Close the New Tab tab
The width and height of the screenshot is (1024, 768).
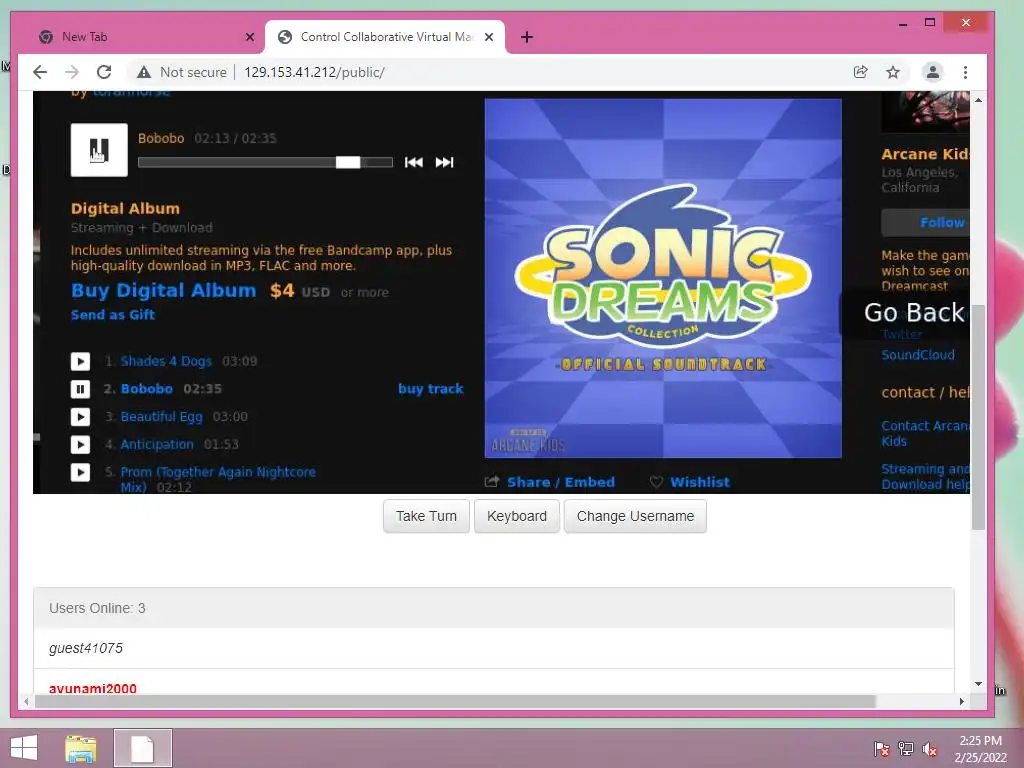(249, 37)
